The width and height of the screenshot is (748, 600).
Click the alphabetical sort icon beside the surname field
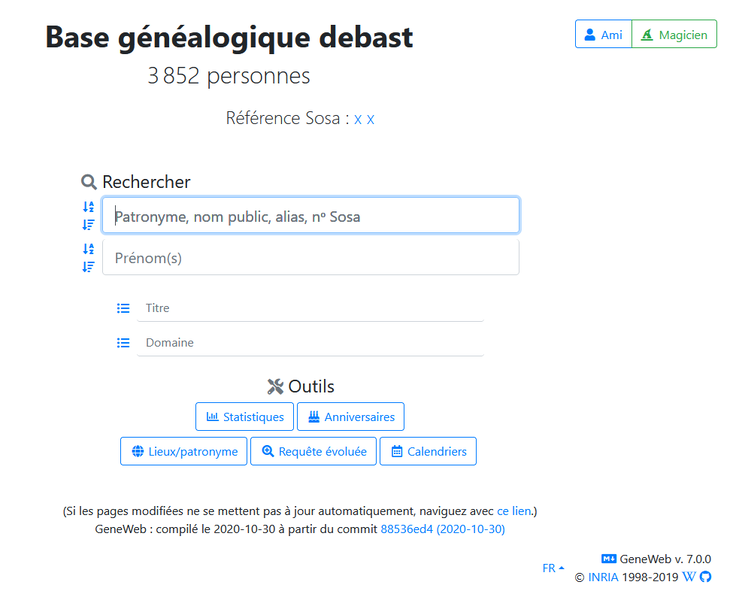pos(89,207)
